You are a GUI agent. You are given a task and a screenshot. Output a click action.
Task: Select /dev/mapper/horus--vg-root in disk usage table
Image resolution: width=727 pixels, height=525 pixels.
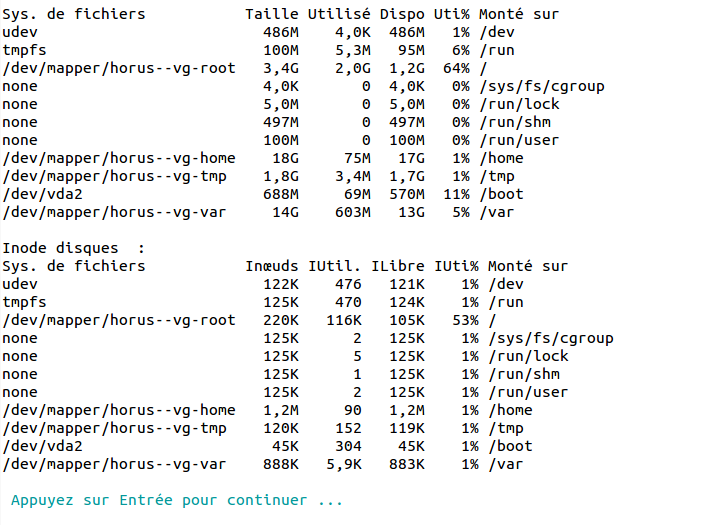tap(119, 68)
